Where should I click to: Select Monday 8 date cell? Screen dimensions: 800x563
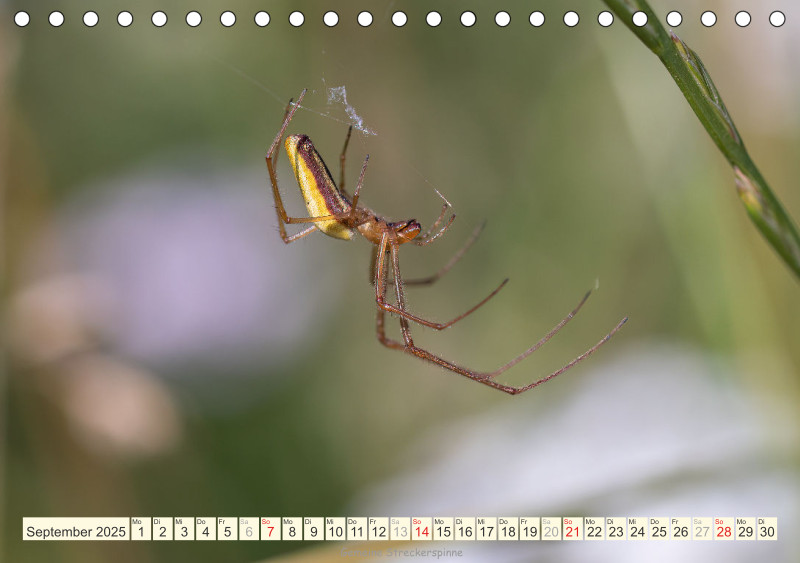292,529
